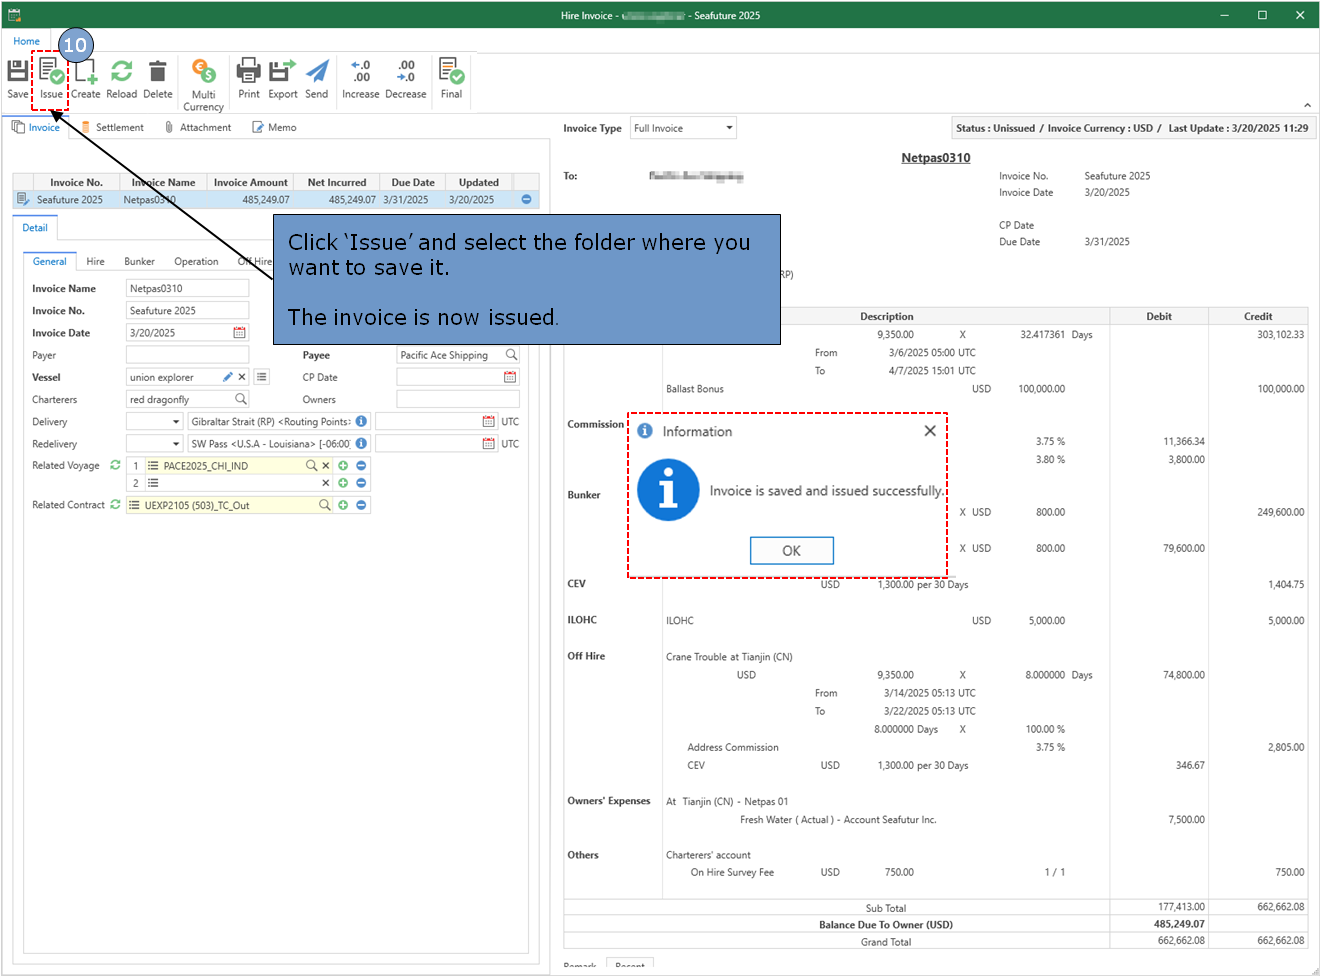Image resolution: width=1321 pixels, height=977 pixels.
Task: Delete the invoice via the Delete icon
Action: [157, 73]
